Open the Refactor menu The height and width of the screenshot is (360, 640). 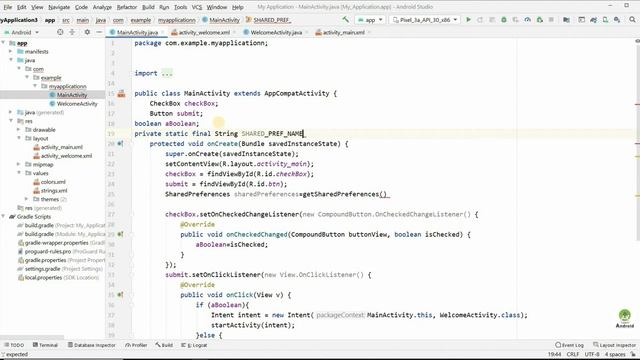(x=127, y=7)
